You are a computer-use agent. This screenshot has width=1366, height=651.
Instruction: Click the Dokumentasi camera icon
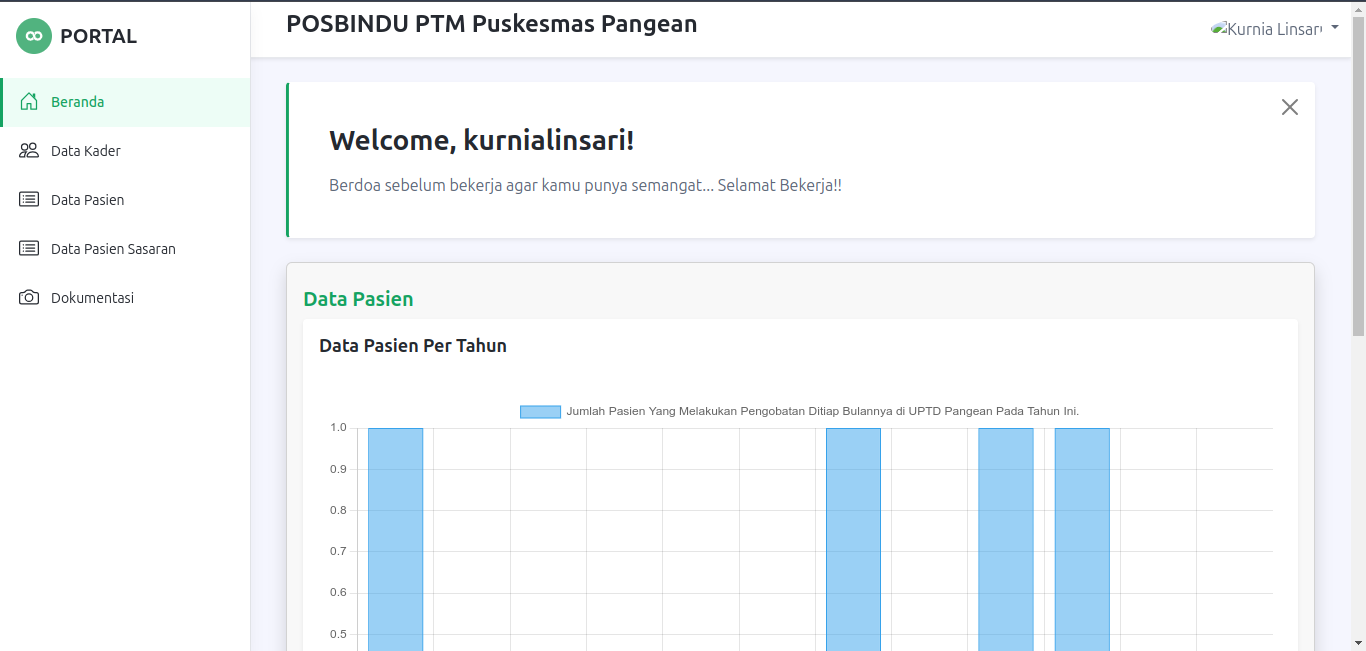29,298
